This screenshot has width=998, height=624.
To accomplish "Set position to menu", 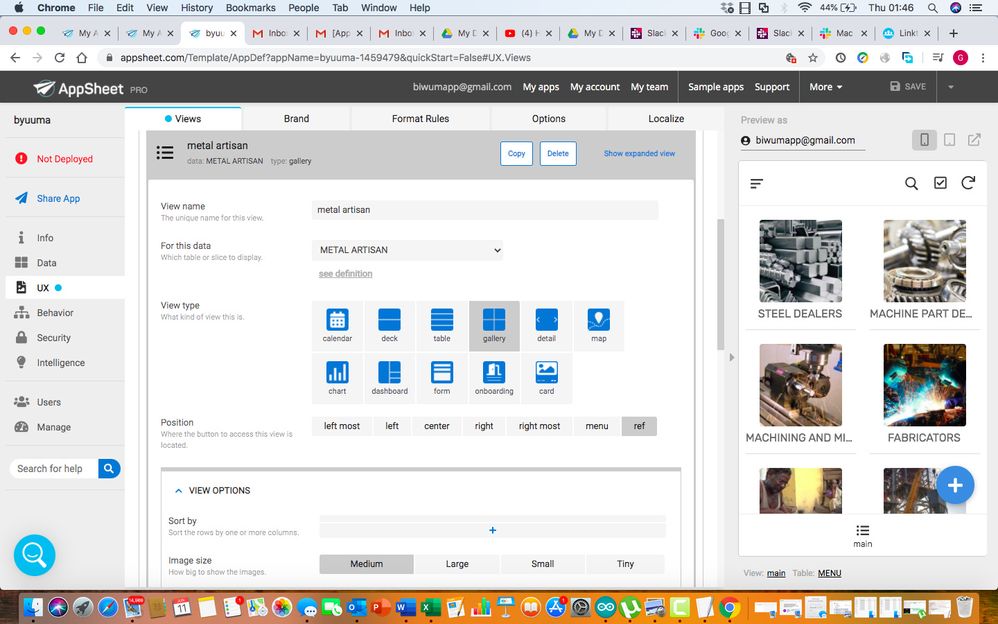I will pos(597,426).
